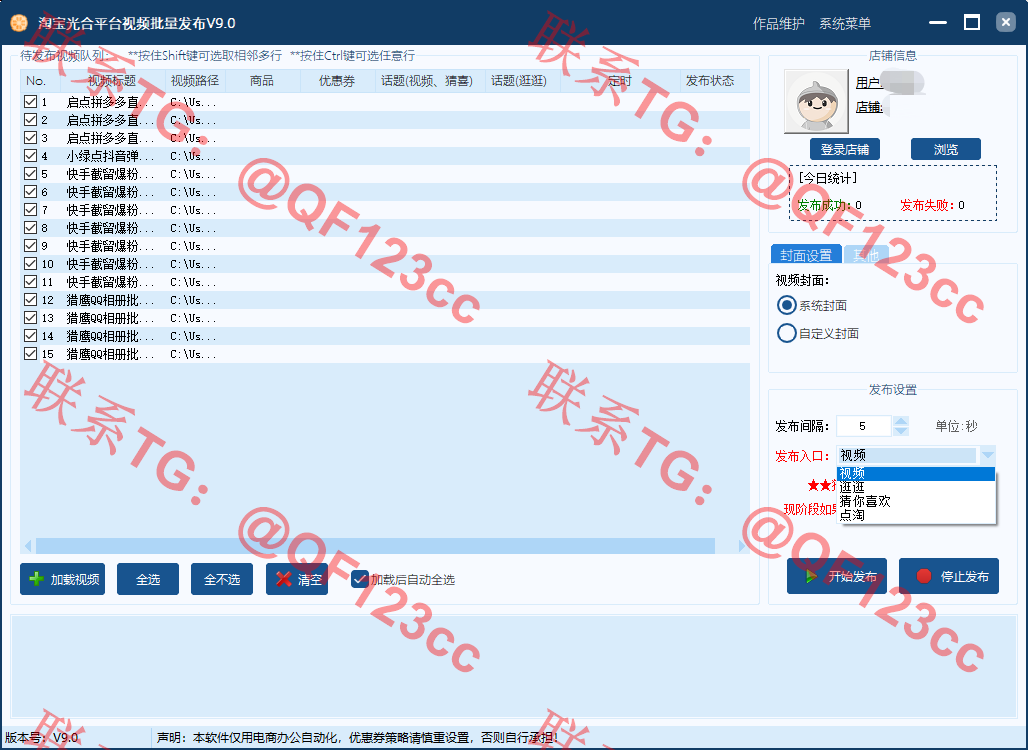Click the shop avatar picture
Image resolution: width=1028 pixels, height=750 pixels.
(816, 102)
